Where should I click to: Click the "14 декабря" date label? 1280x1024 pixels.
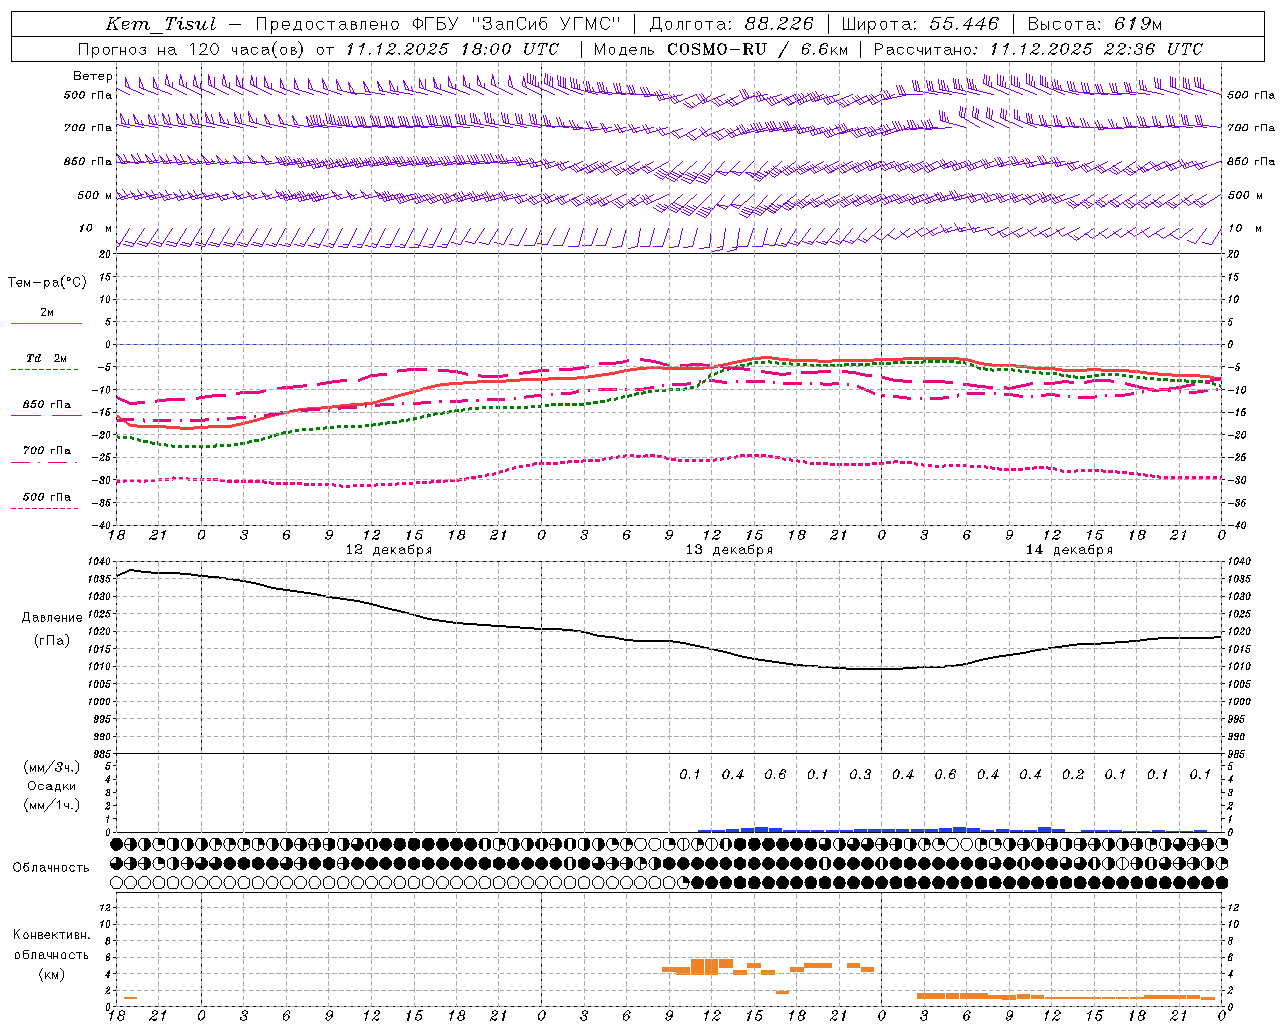[x=1069, y=550]
